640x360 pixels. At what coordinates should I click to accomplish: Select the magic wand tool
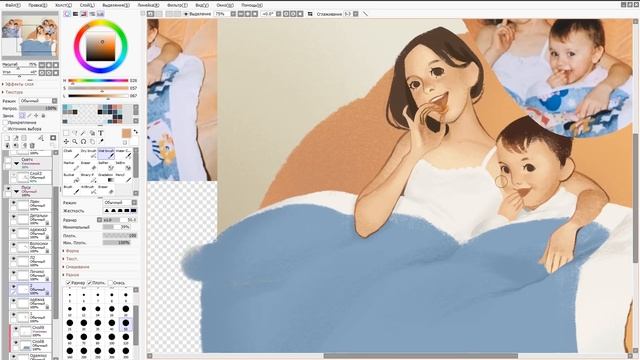click(83, 133)
